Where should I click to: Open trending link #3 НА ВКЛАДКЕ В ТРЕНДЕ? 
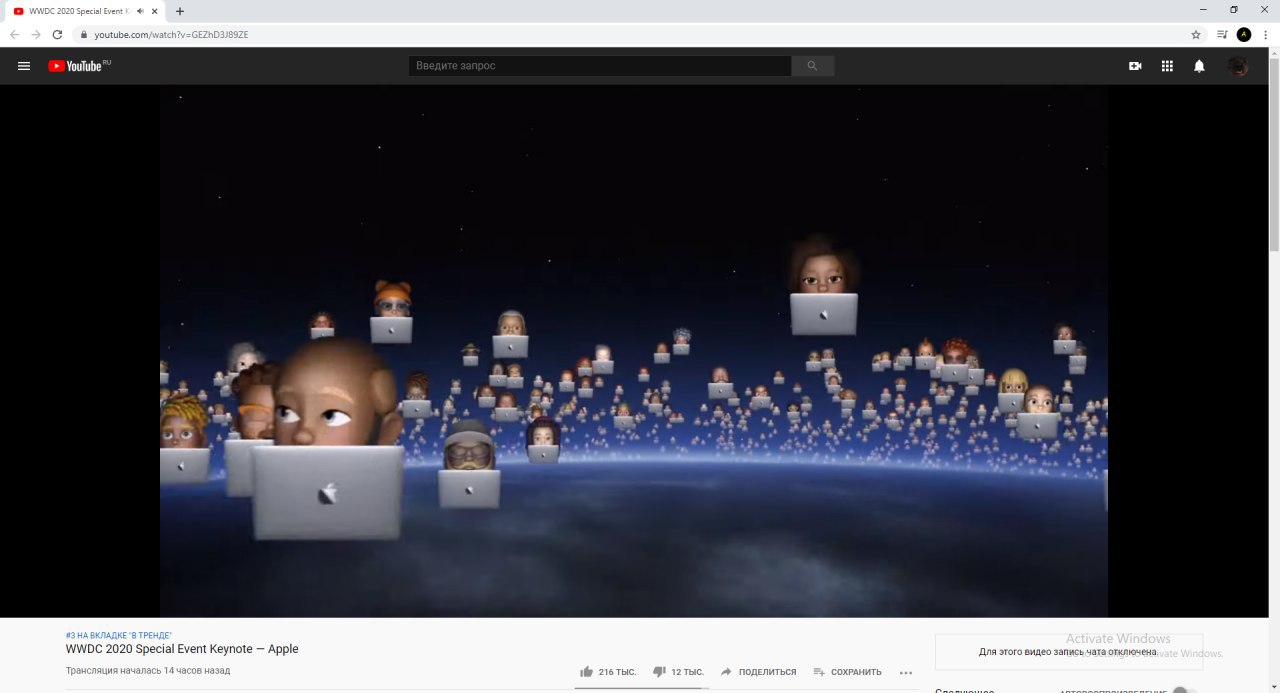tap(119, 635)
